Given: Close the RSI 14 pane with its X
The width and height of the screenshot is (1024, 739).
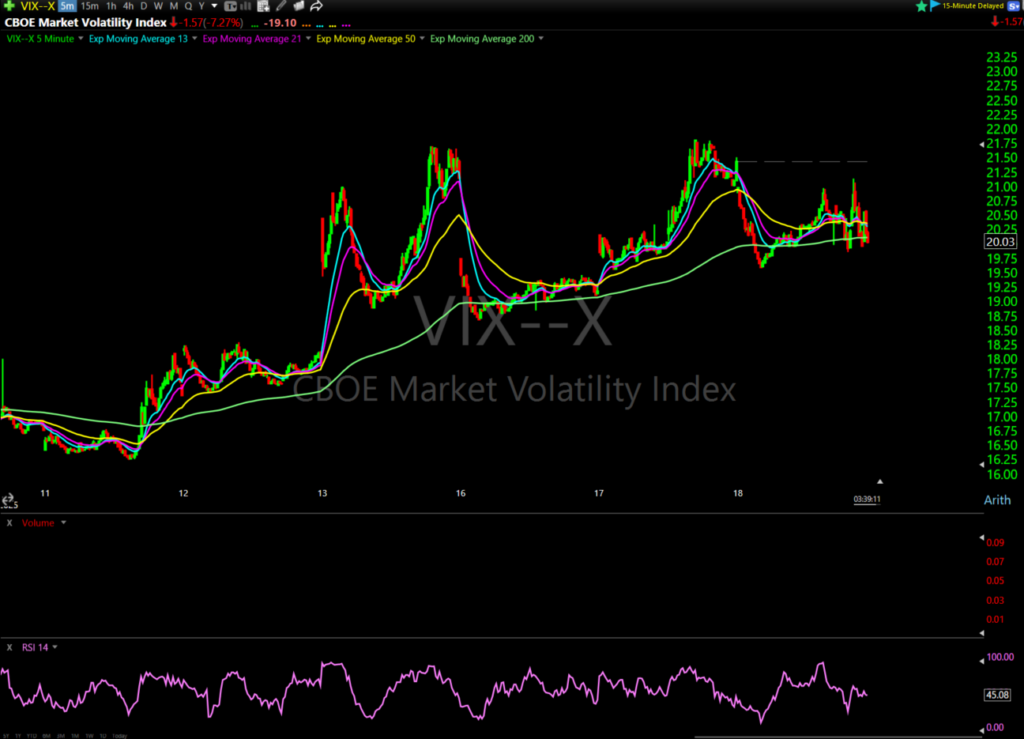Looking at the screenshot, I should [x=9, y=648].
